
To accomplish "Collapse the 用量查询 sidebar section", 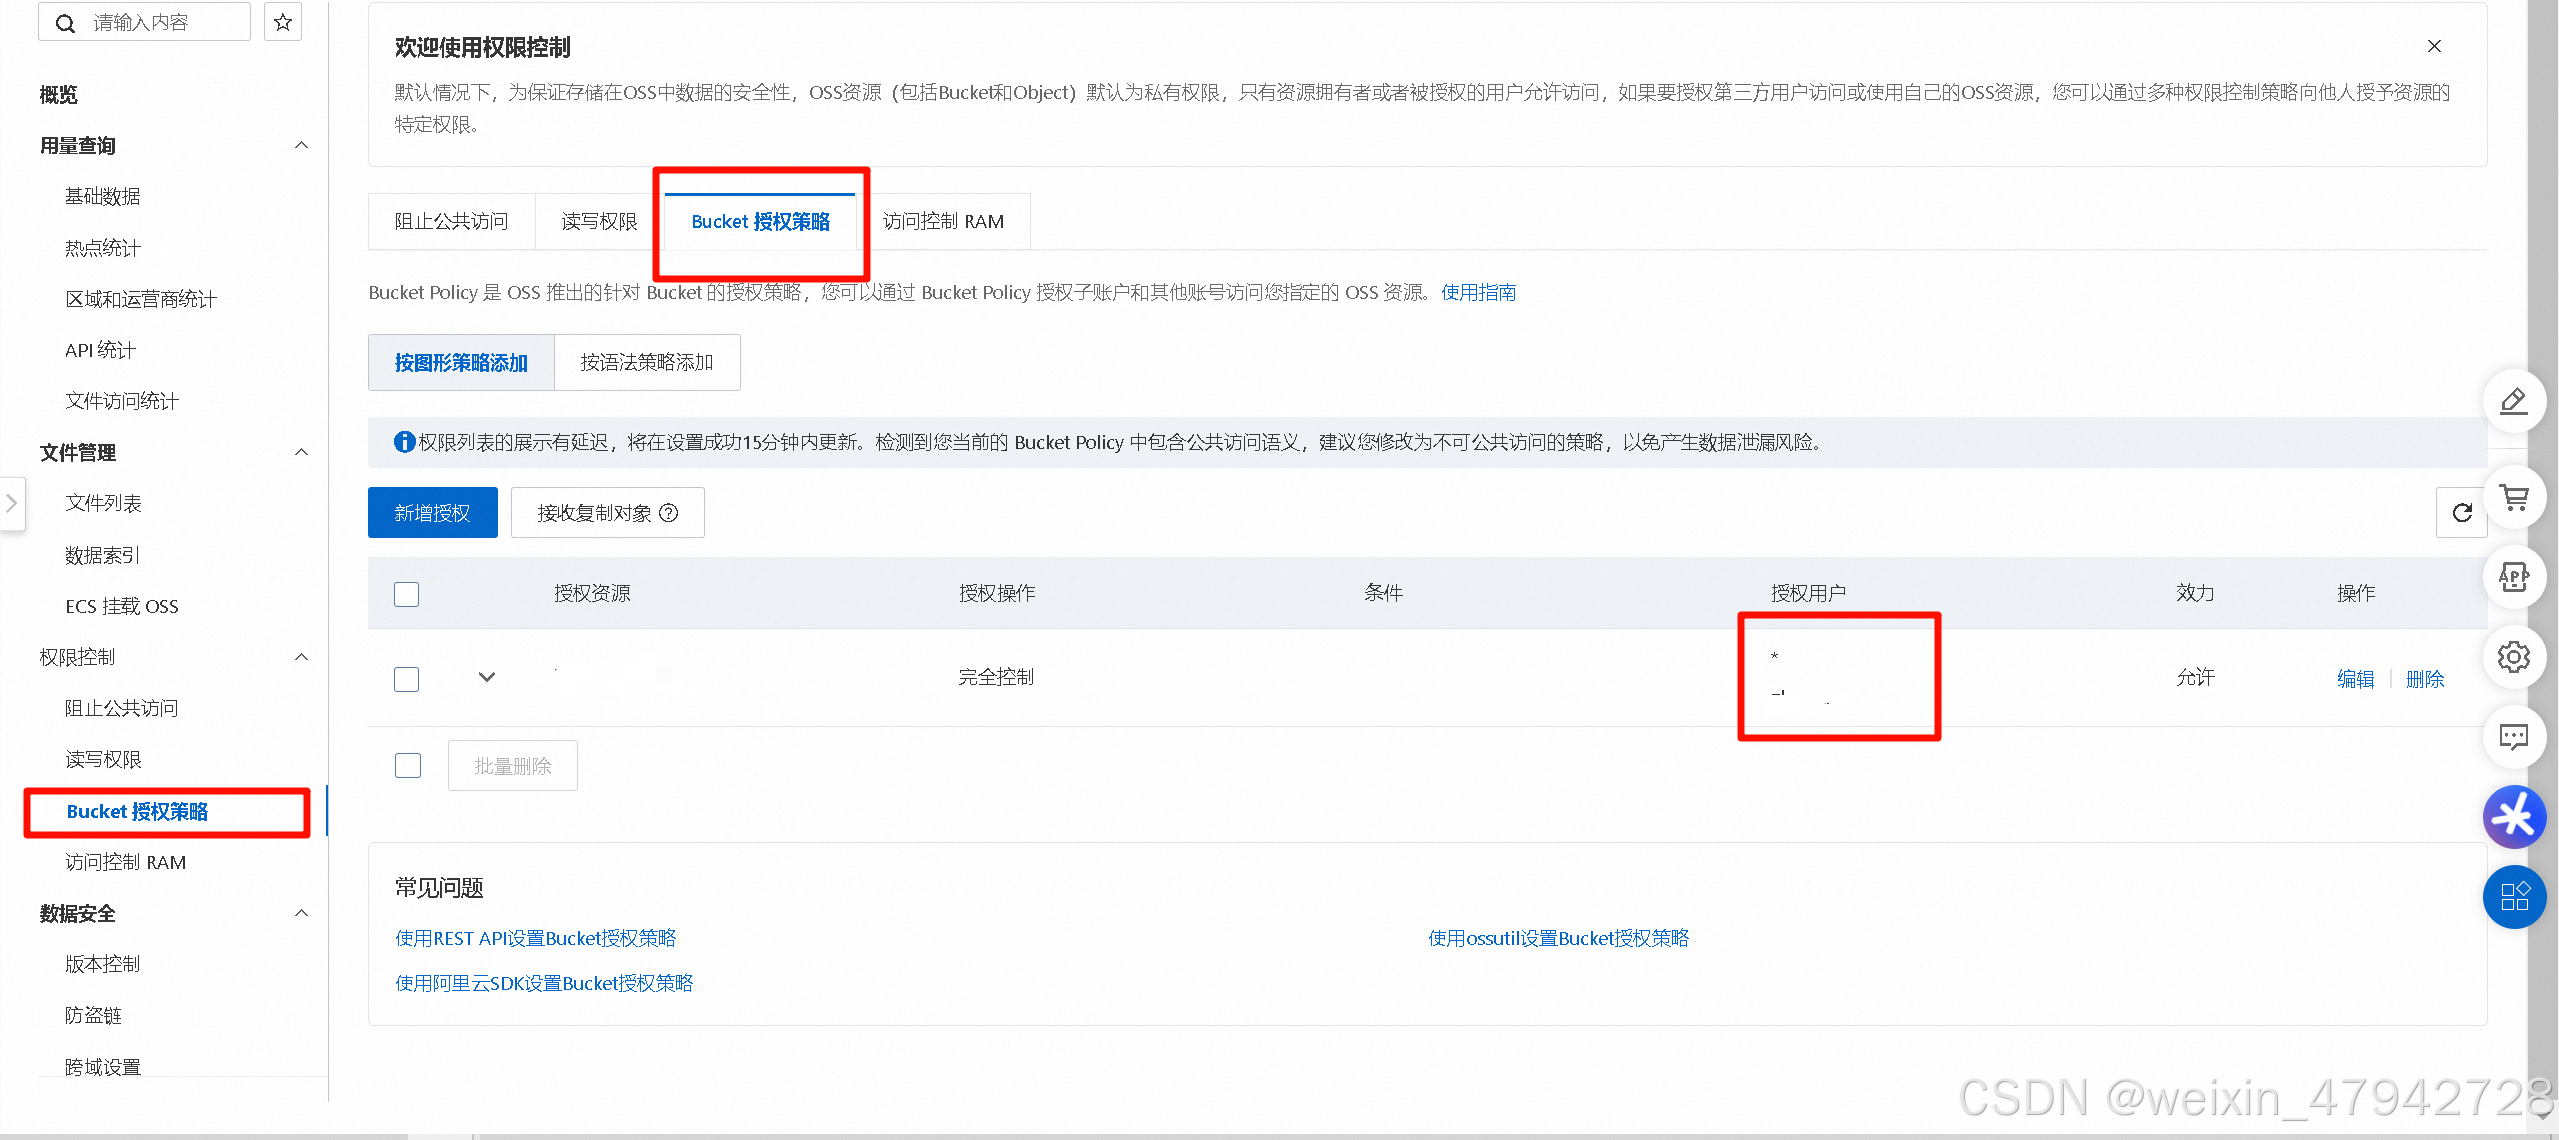I will (x=302, y=145).
